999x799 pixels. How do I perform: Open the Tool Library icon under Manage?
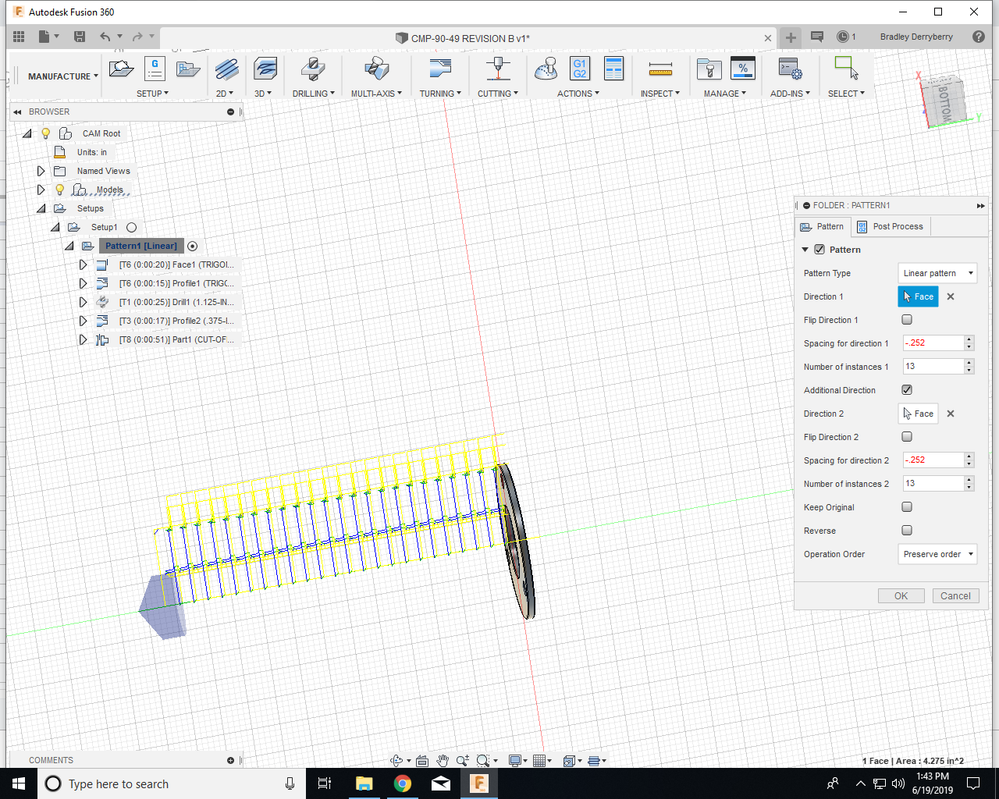pos(708,69)
